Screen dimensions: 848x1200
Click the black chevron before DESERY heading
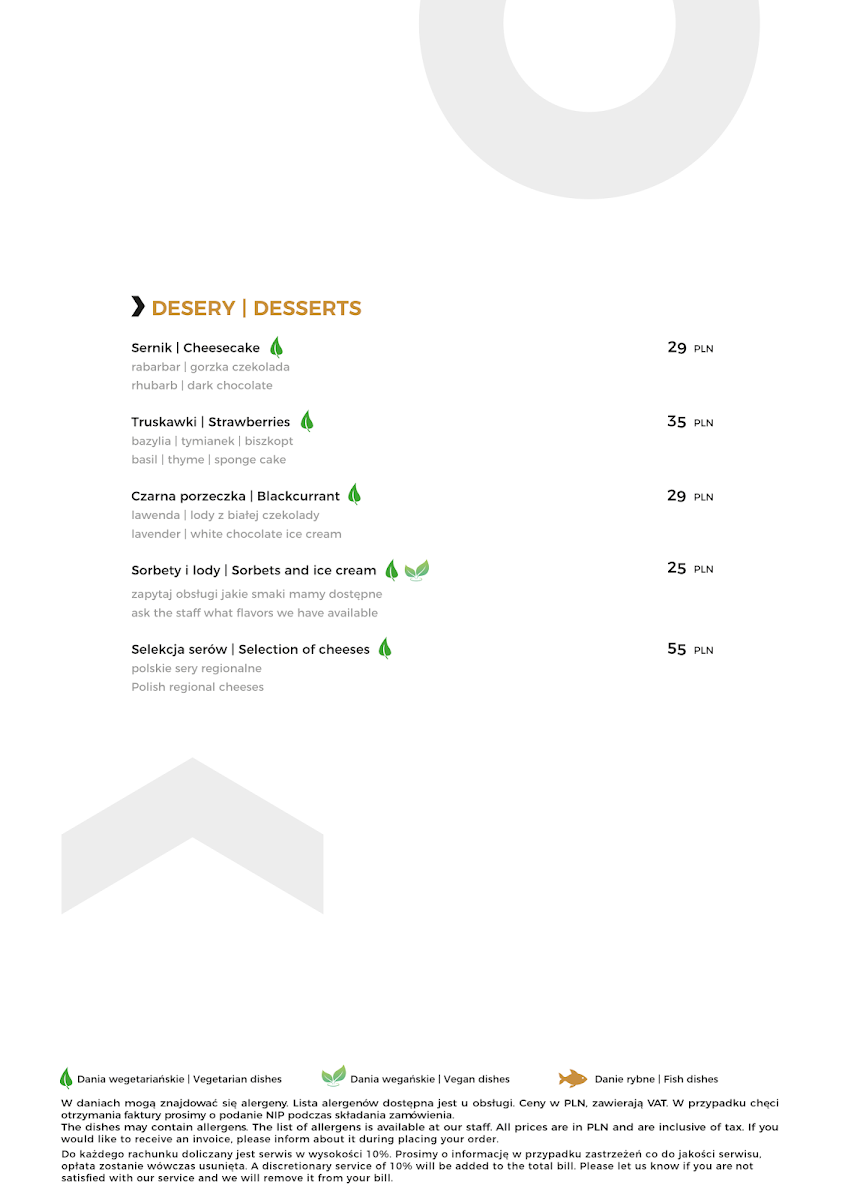138,307
